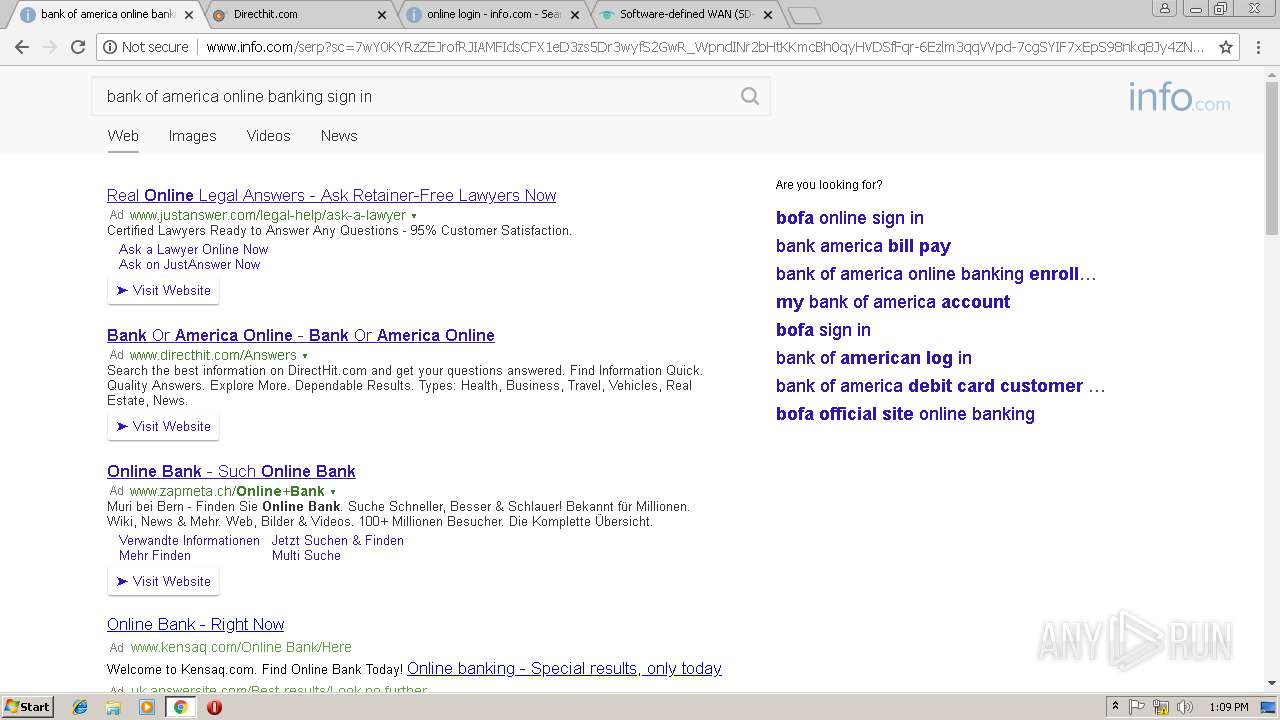This screenshot has width=1280, height=720.
Task: Open Real Online Legal Answers result
Action: (331, 195)
